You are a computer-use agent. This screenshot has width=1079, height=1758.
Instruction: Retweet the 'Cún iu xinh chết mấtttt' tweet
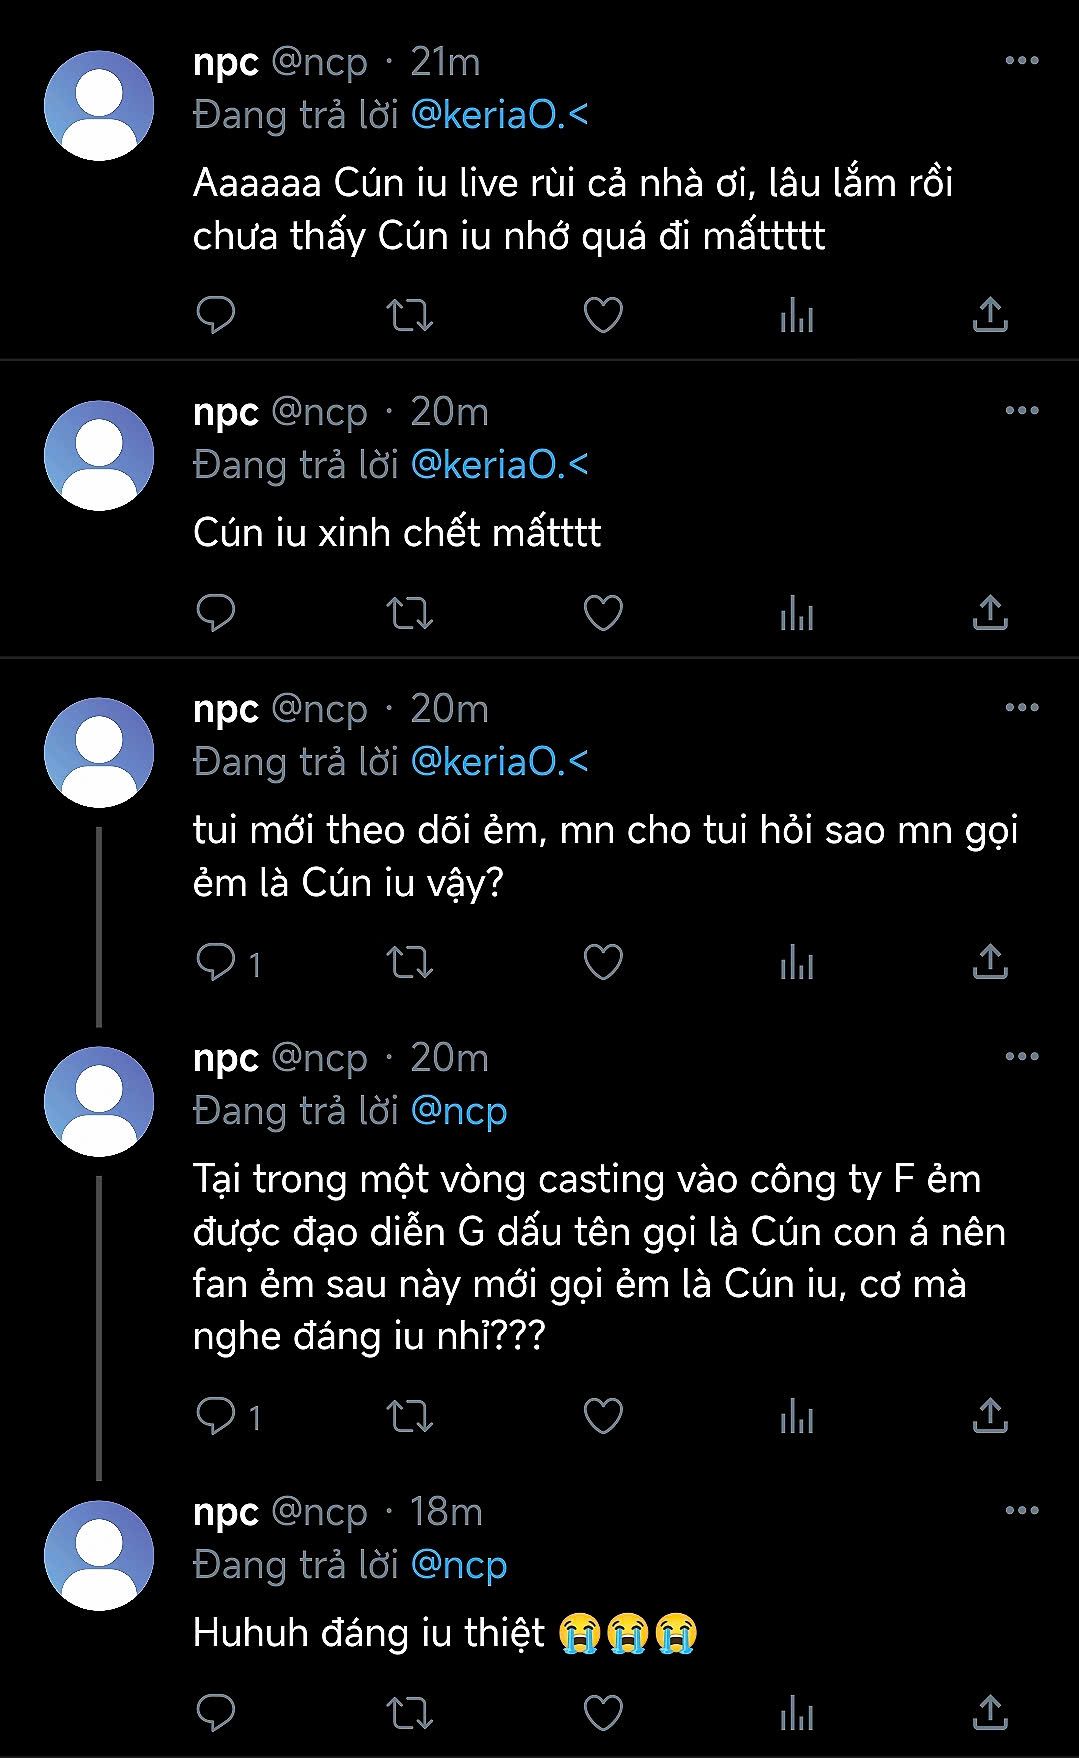409,613
